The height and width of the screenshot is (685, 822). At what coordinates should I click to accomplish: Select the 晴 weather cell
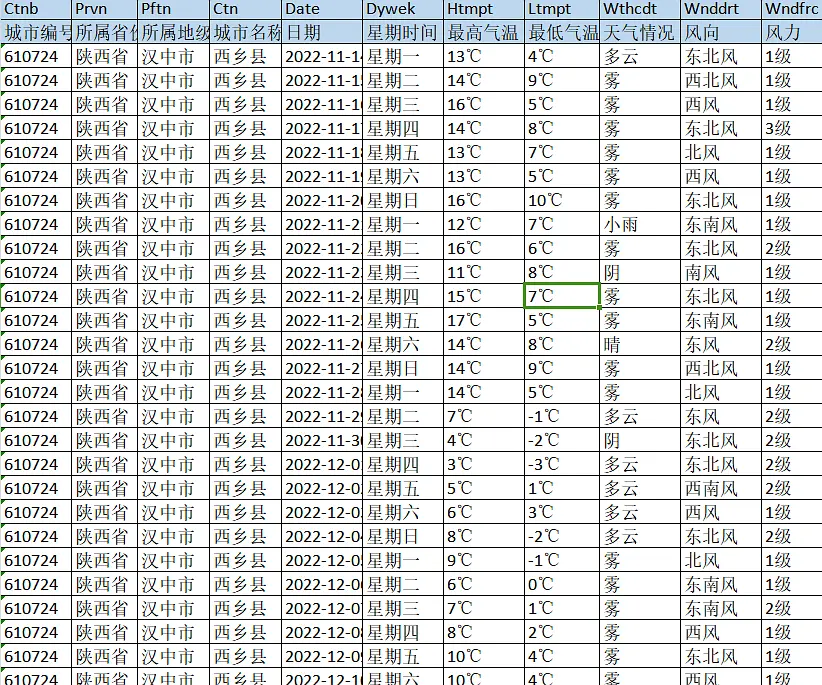pyautogui.click(x=640, y=344)
